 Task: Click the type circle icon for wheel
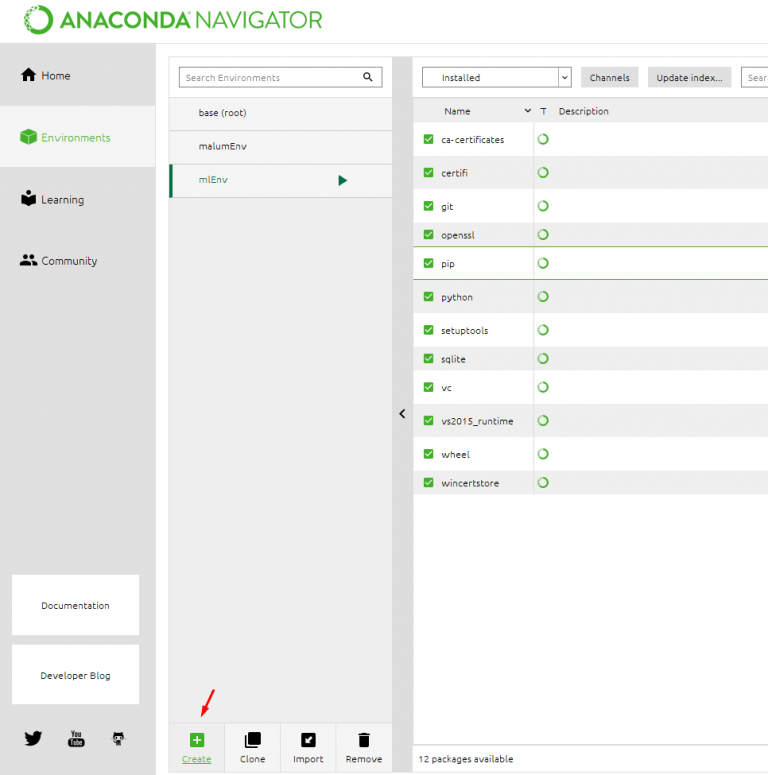[x=543, y=454]
